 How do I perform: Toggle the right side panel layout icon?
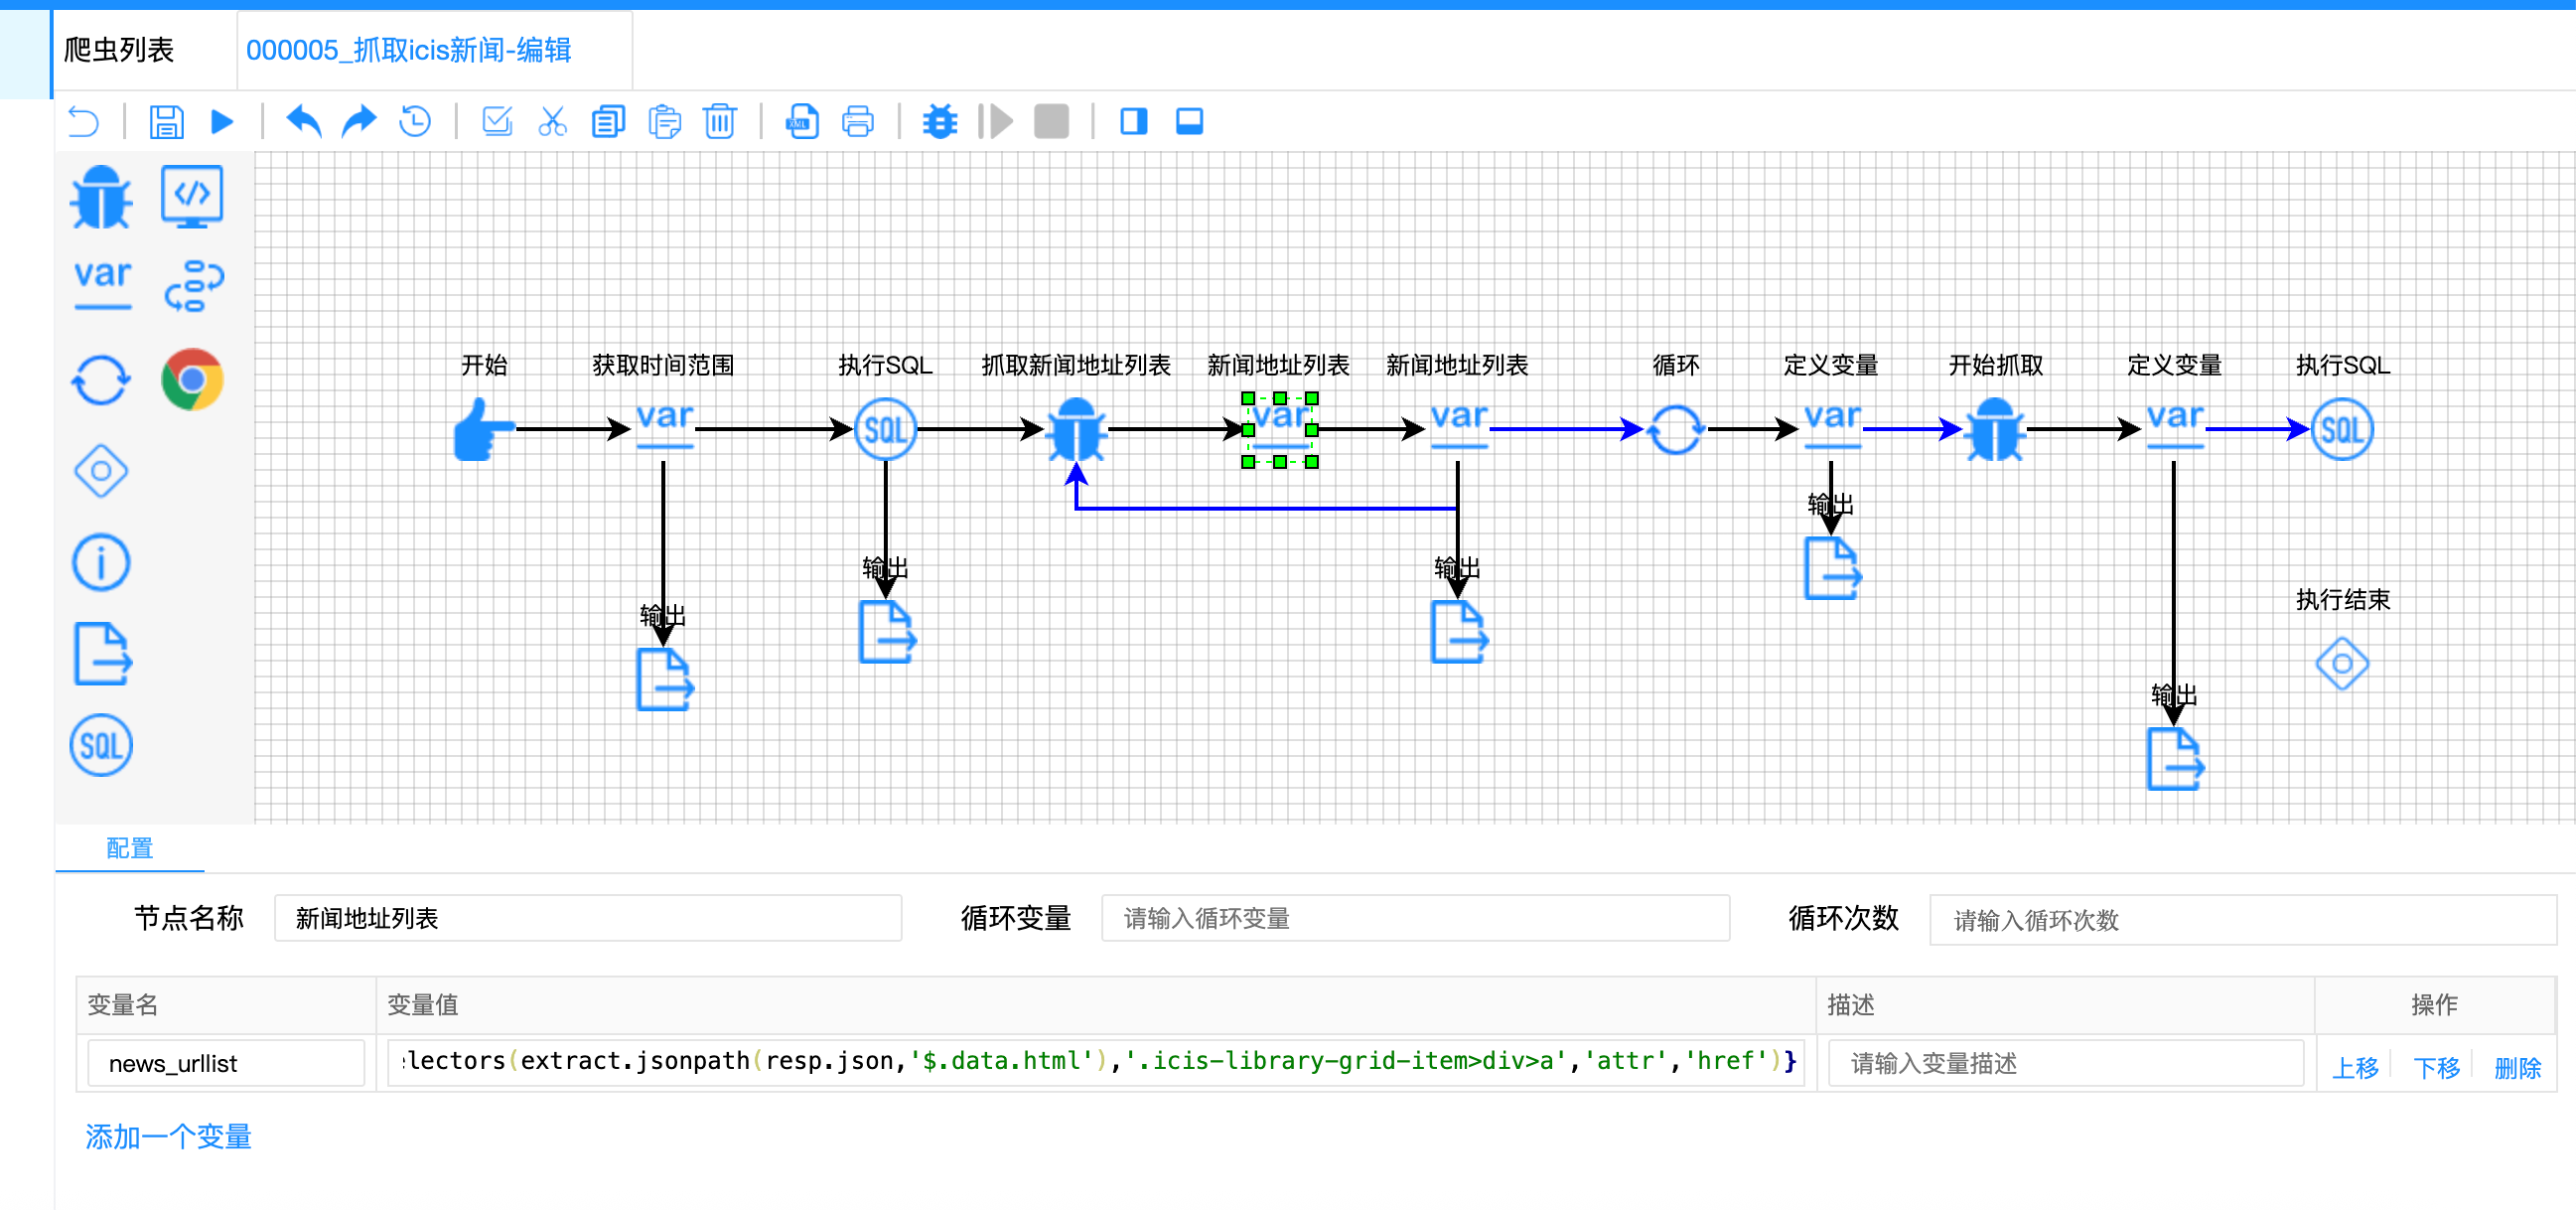point(1133,122)
